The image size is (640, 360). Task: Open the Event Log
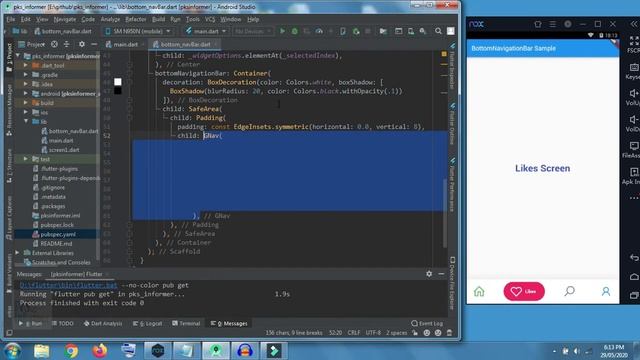pos(427,323)
